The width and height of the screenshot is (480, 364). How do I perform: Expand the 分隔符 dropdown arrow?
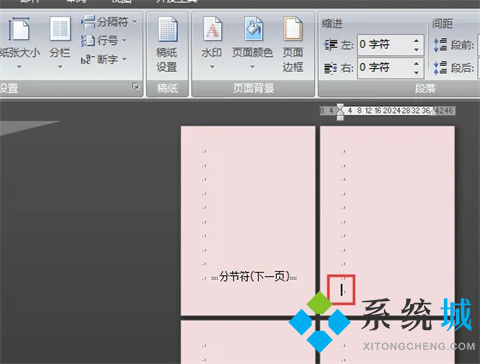134,22
